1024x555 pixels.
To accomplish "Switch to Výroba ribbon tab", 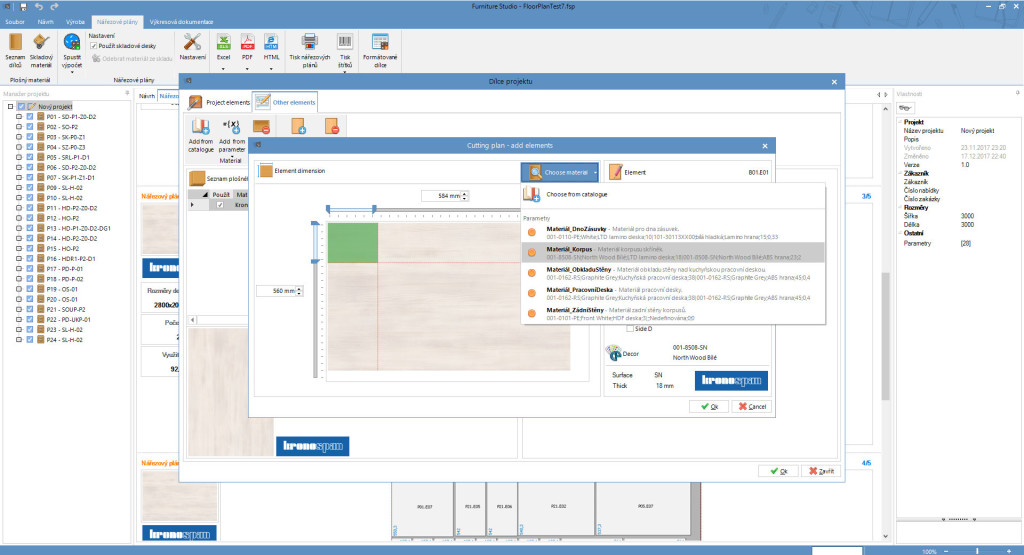I will [75, 22].
